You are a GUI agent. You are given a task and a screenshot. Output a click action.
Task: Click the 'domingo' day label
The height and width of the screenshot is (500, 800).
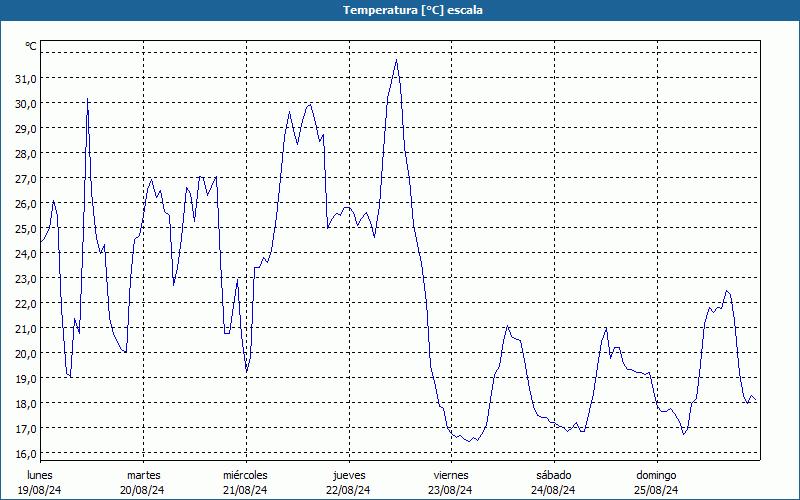click(x=656, y=475)
